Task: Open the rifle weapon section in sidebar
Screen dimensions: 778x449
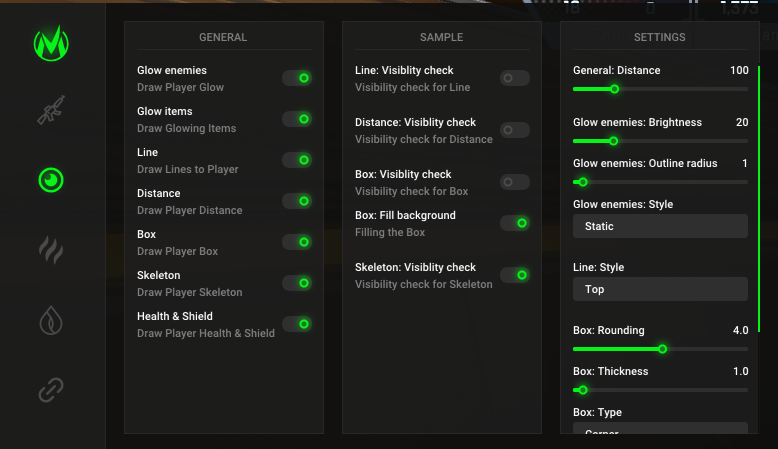Action: (x=50, y=111)
